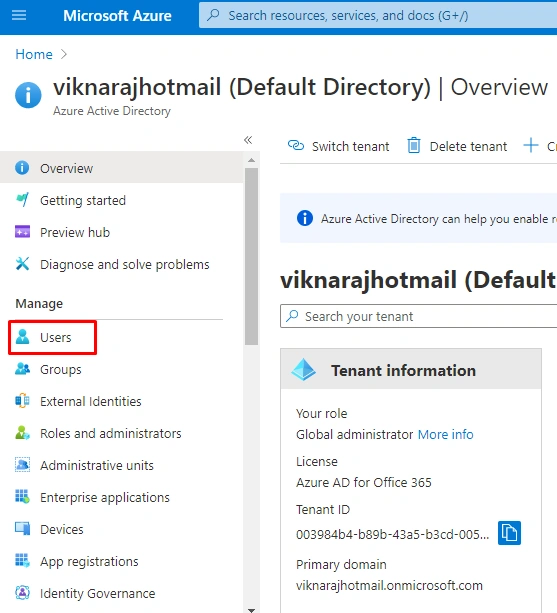
Task: Click the App registrations icon
Action: (22, 561)
